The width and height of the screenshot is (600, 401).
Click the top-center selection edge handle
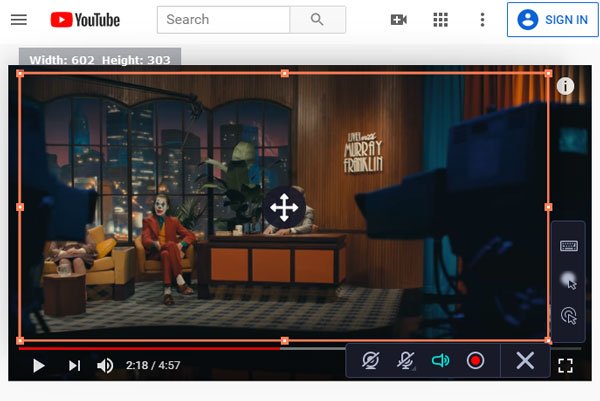[x=284, y=73]
